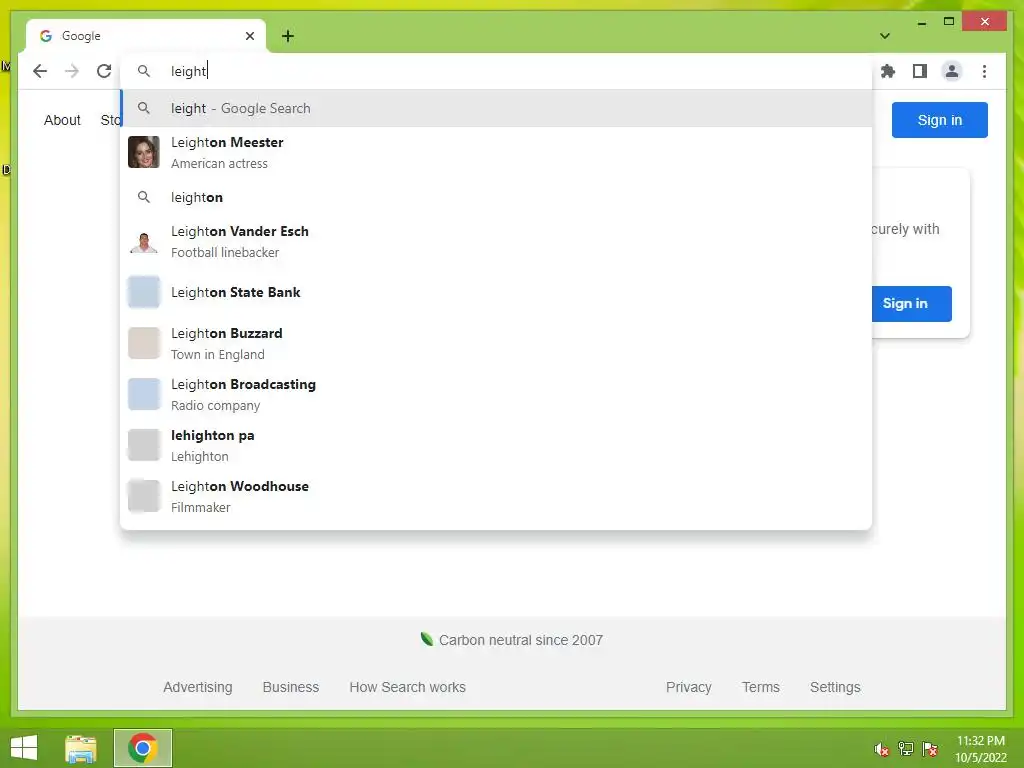Open the Extensions puzzle icon
This screenshot has height=768, width=1024.
[x=888, y=71]
